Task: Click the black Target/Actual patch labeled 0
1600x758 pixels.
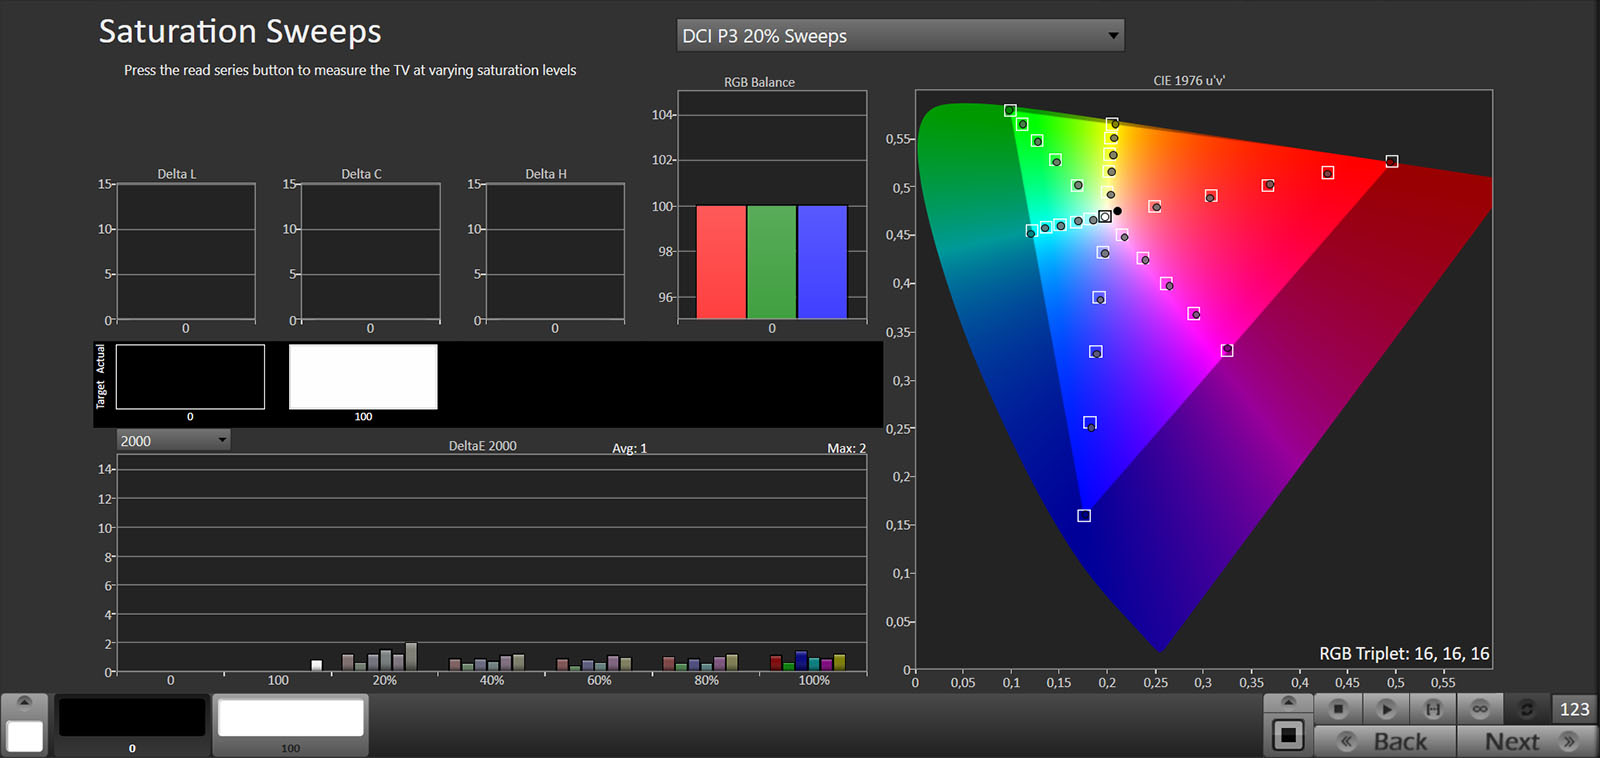Action: [x=190, y=377]
